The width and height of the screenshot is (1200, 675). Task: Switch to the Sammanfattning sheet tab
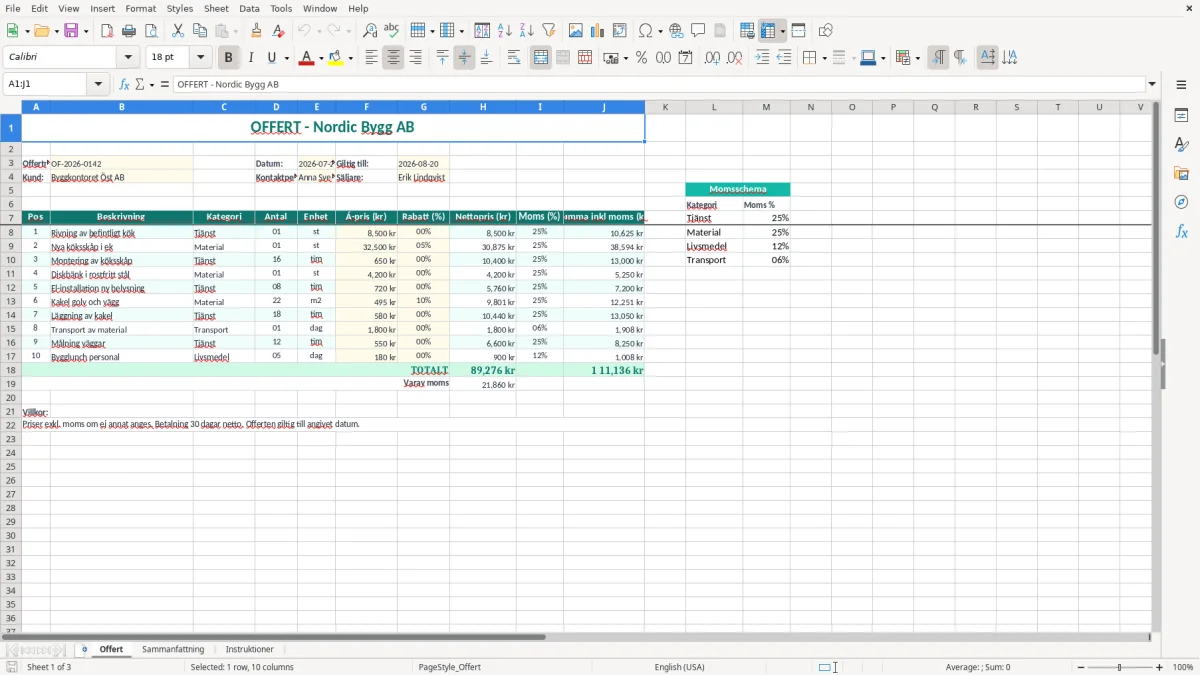coord(173,649)
